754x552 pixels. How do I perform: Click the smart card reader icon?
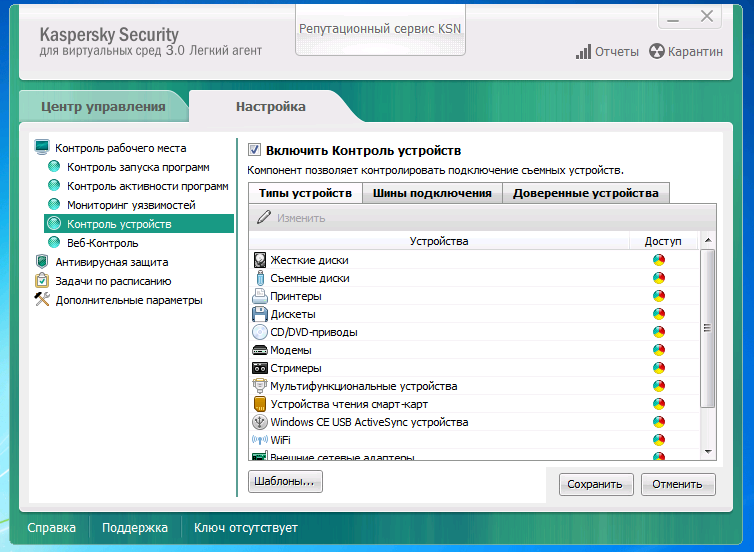click(x=260, y=404)
